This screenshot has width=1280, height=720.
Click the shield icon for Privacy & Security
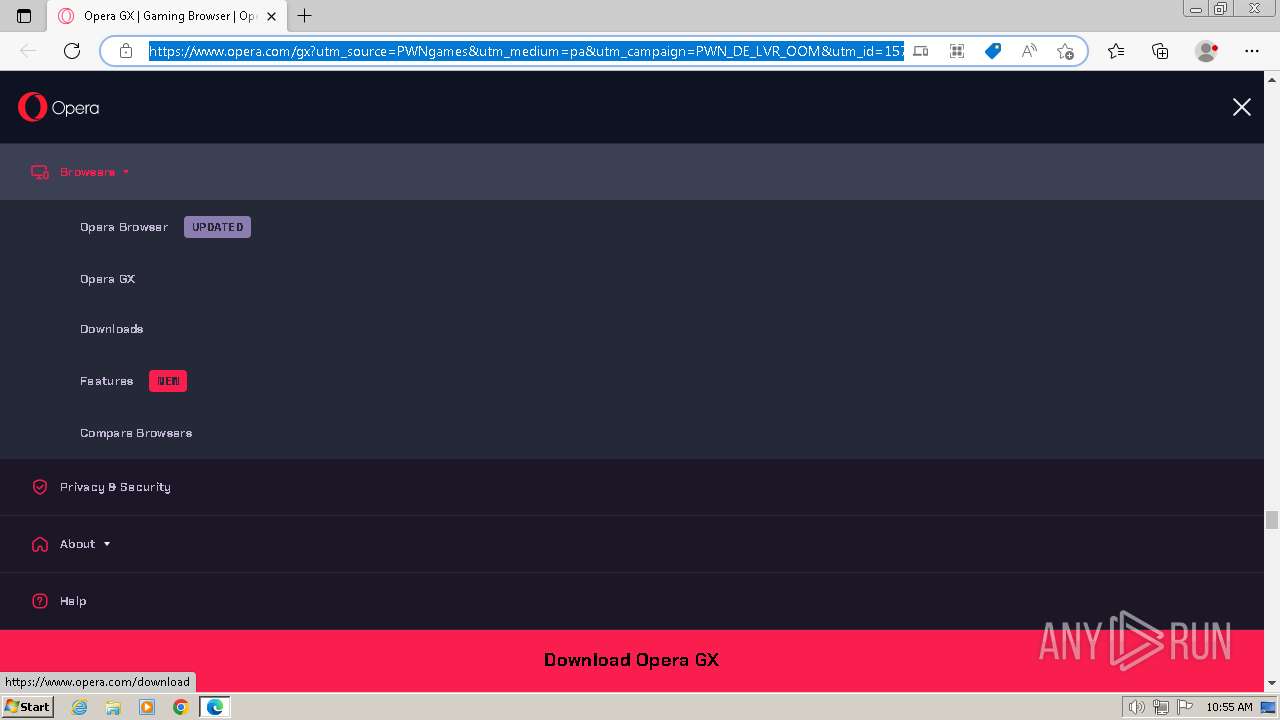click(40, 487)
